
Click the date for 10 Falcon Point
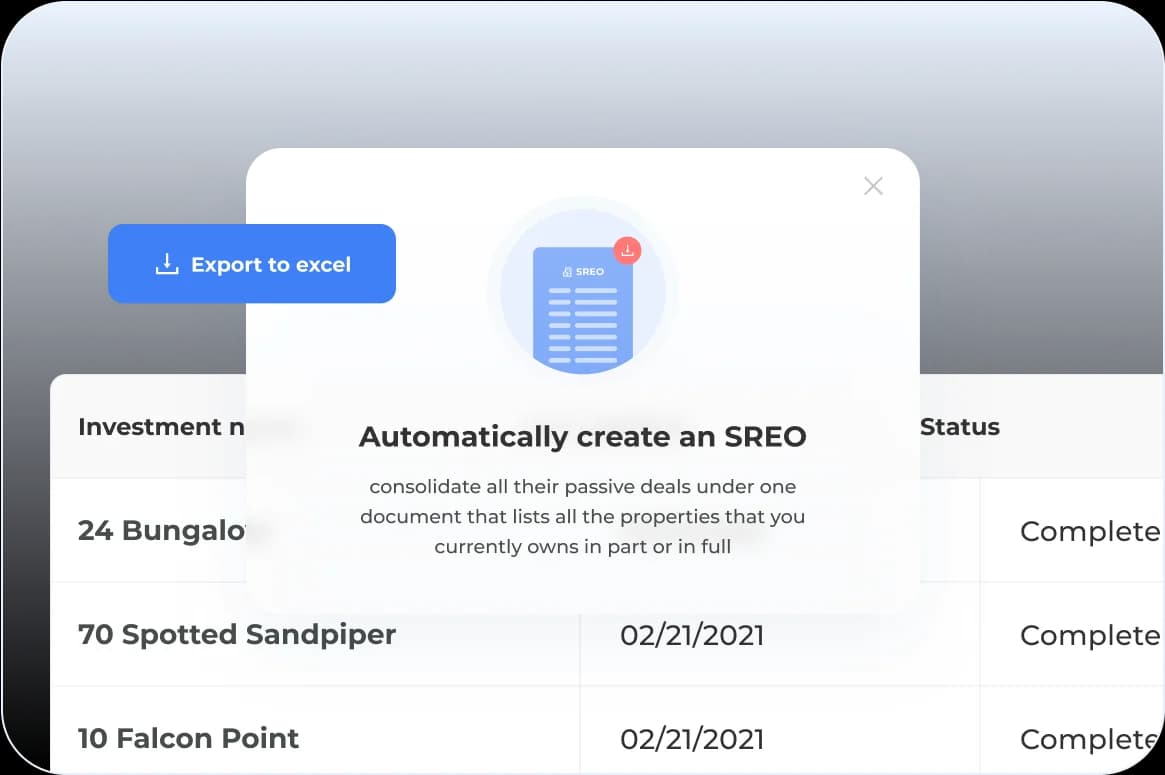[692, 739]
